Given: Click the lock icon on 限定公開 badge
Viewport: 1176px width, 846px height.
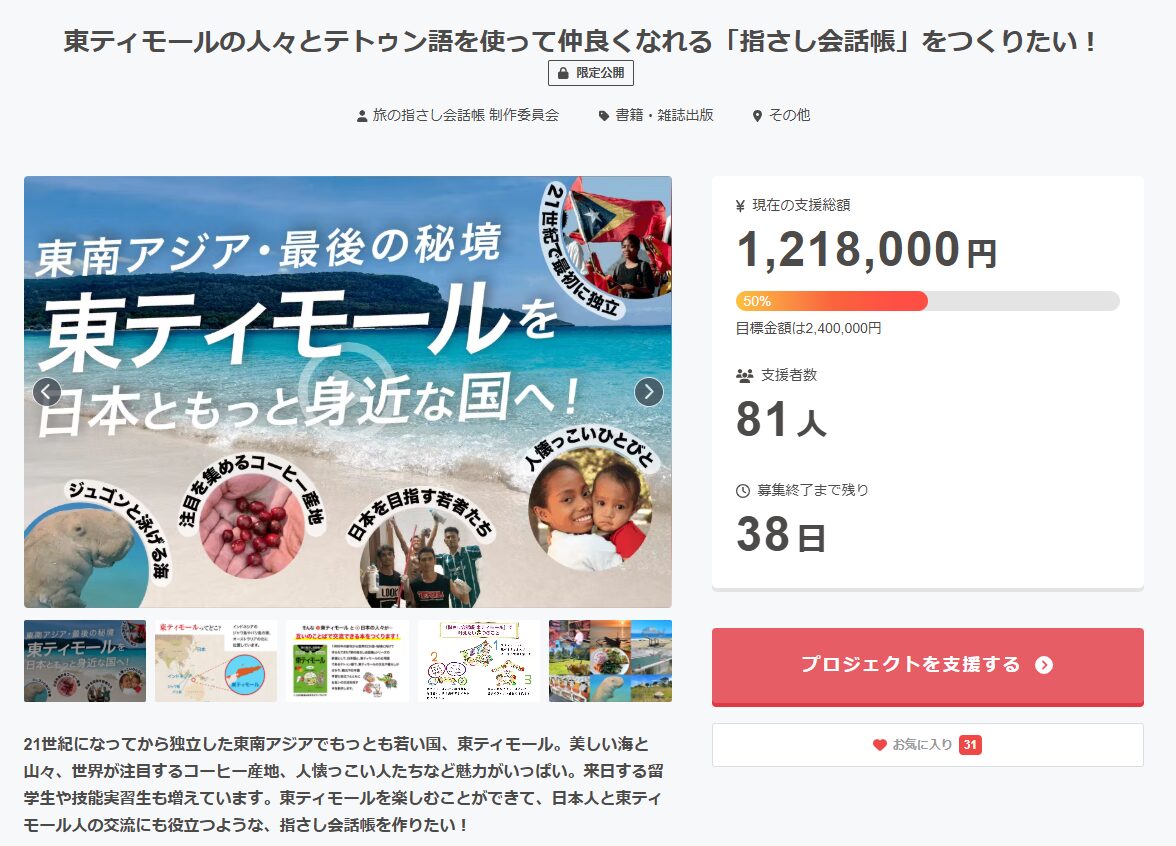Looking at the screenshot, I should pos(563,73).
